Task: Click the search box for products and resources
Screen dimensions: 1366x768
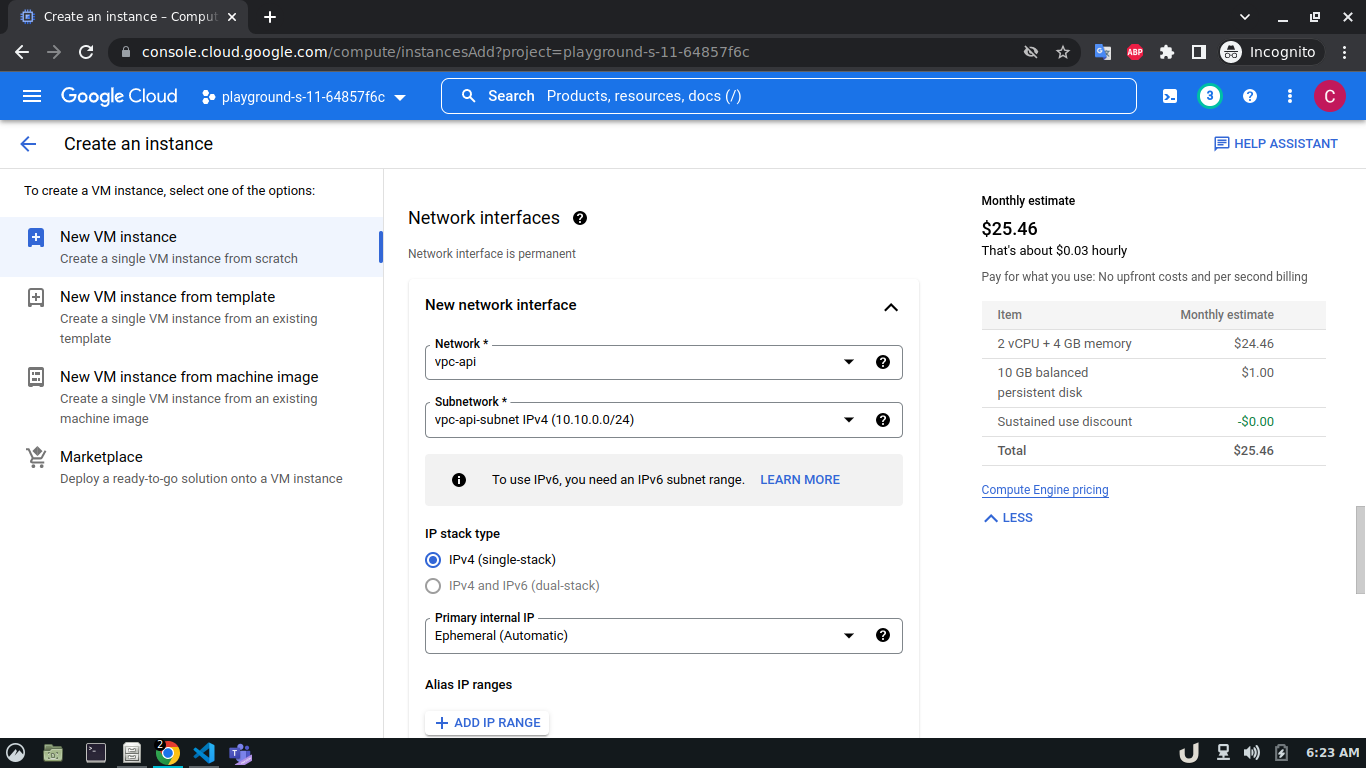Action: pyautogui.click(x=788, y=96)
